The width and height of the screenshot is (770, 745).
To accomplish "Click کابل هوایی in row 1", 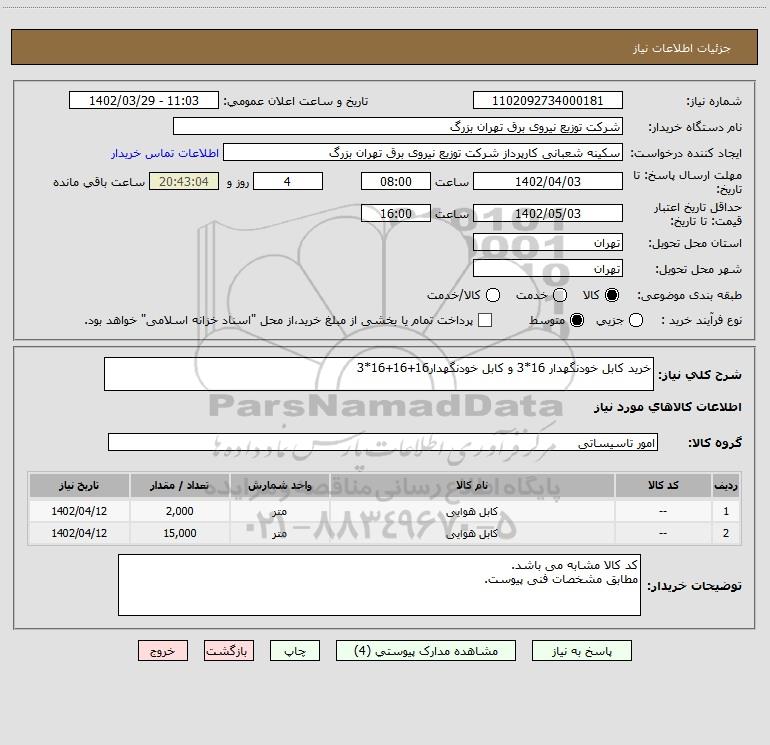I will 472,511.
